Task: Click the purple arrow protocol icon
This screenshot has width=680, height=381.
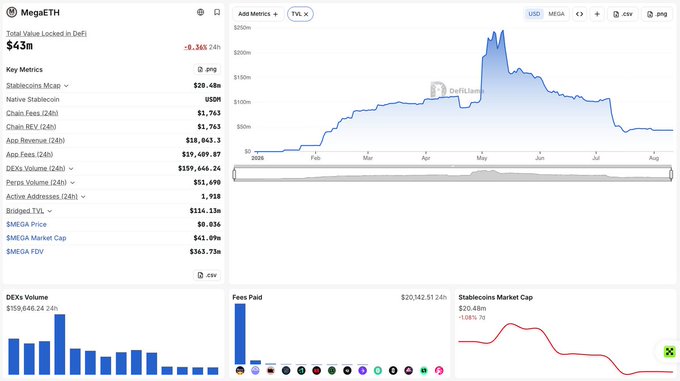Action: (x=363, y=371)
